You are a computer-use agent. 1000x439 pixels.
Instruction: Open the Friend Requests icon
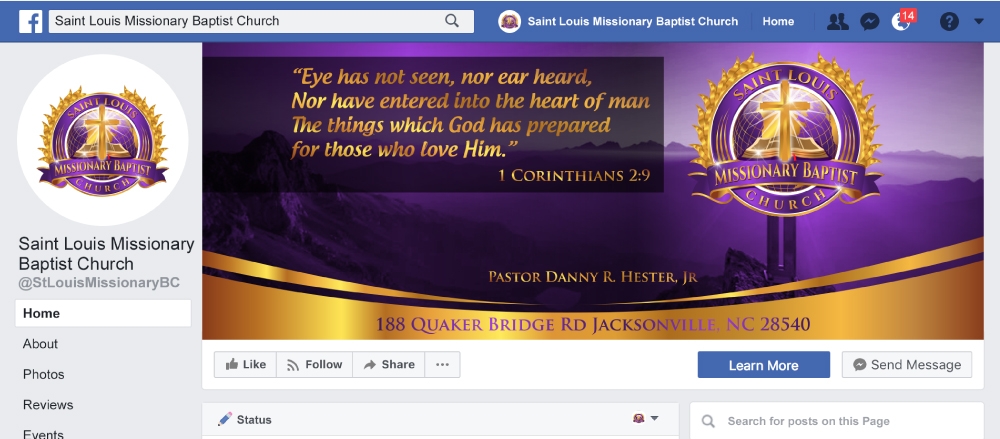click(837, 21)
